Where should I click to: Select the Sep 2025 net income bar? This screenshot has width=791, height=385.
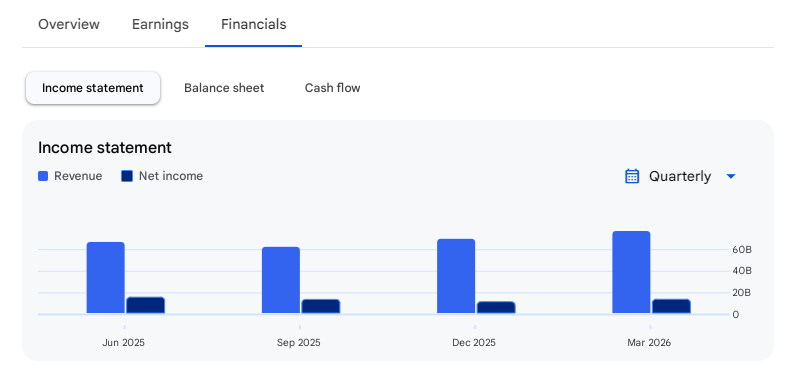[321, 306]
